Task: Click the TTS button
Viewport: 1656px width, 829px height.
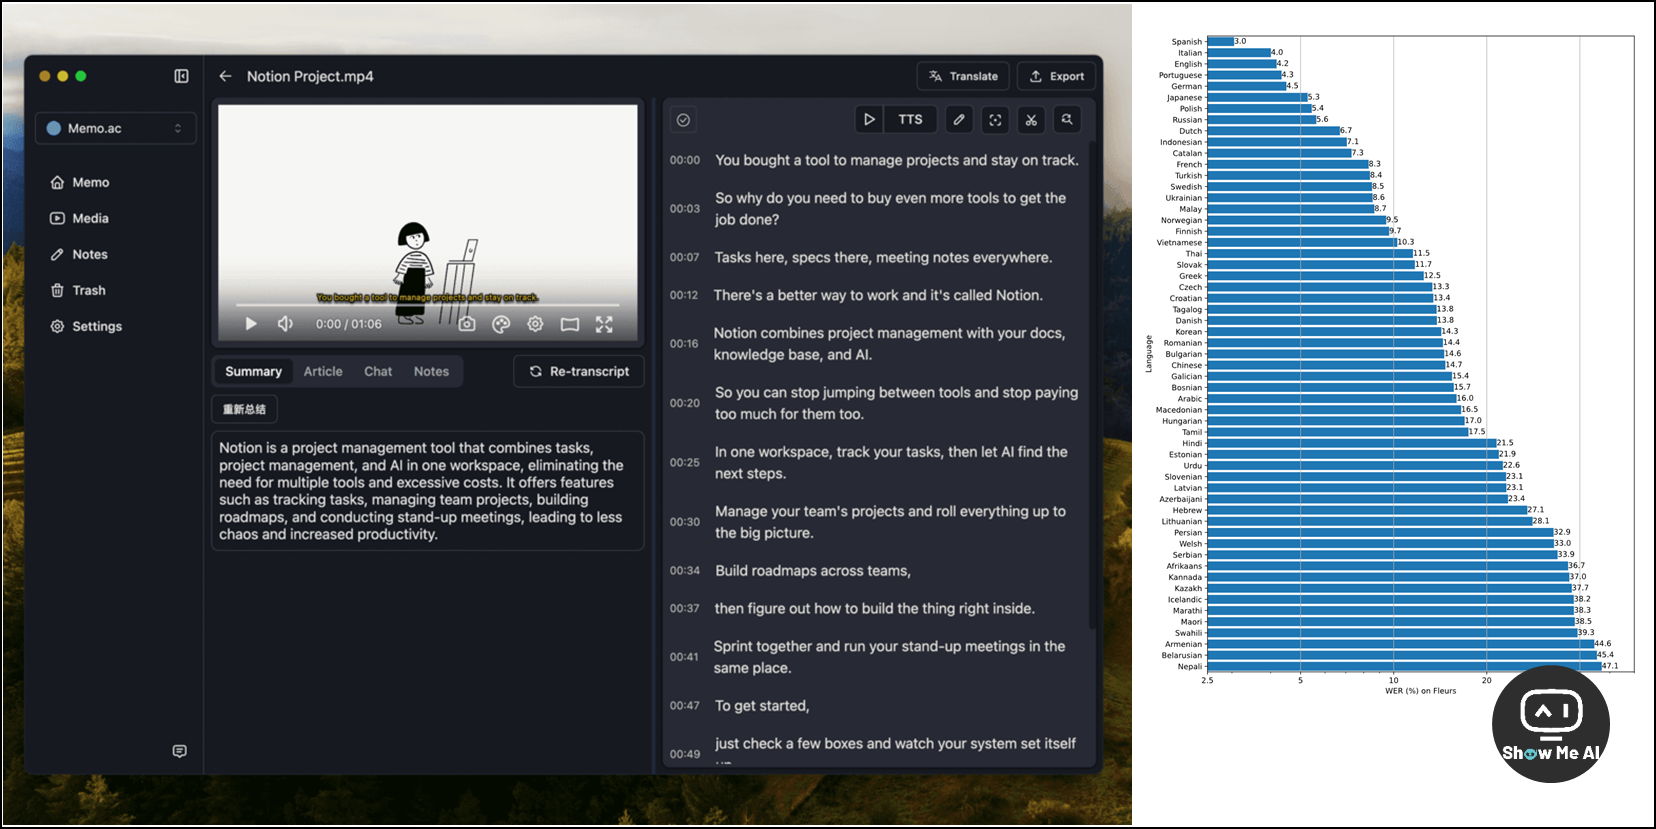Action: pos(910,119)
